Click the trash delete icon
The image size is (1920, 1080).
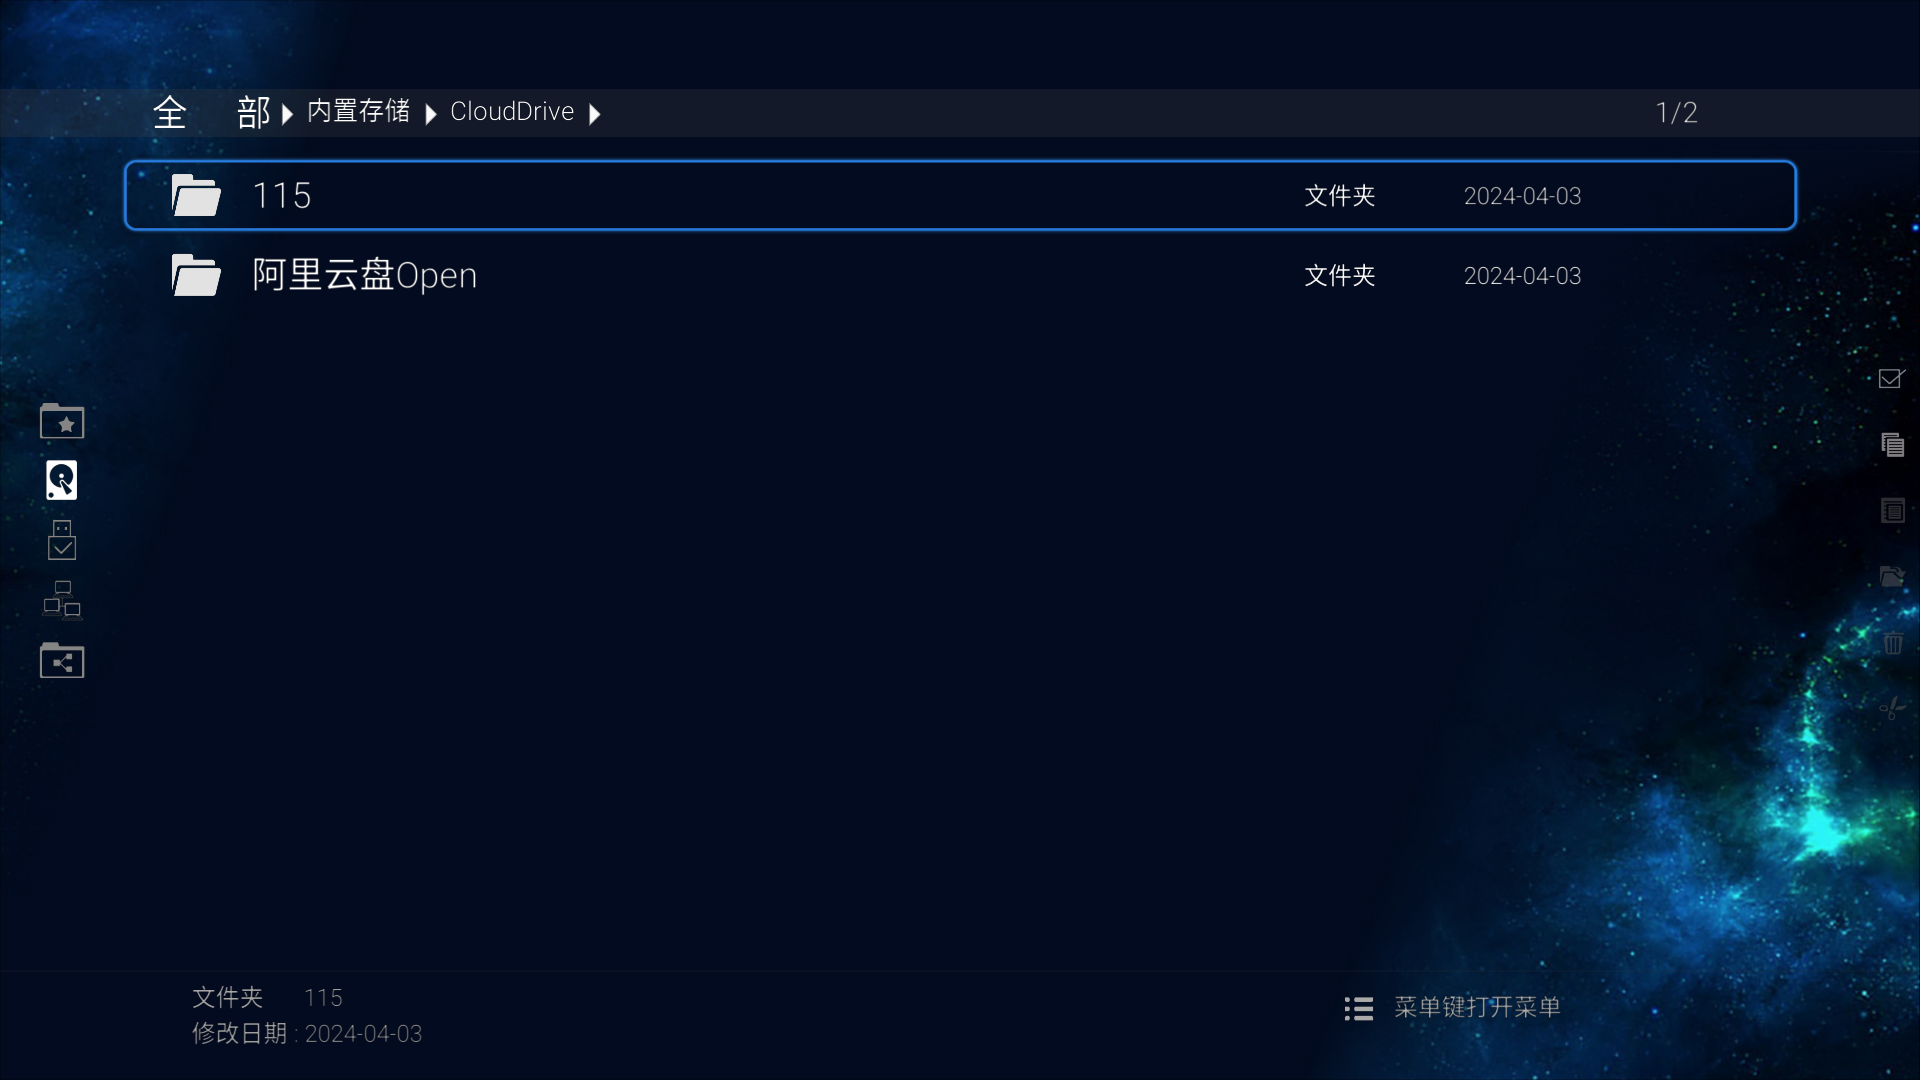tap(1892, 642)
